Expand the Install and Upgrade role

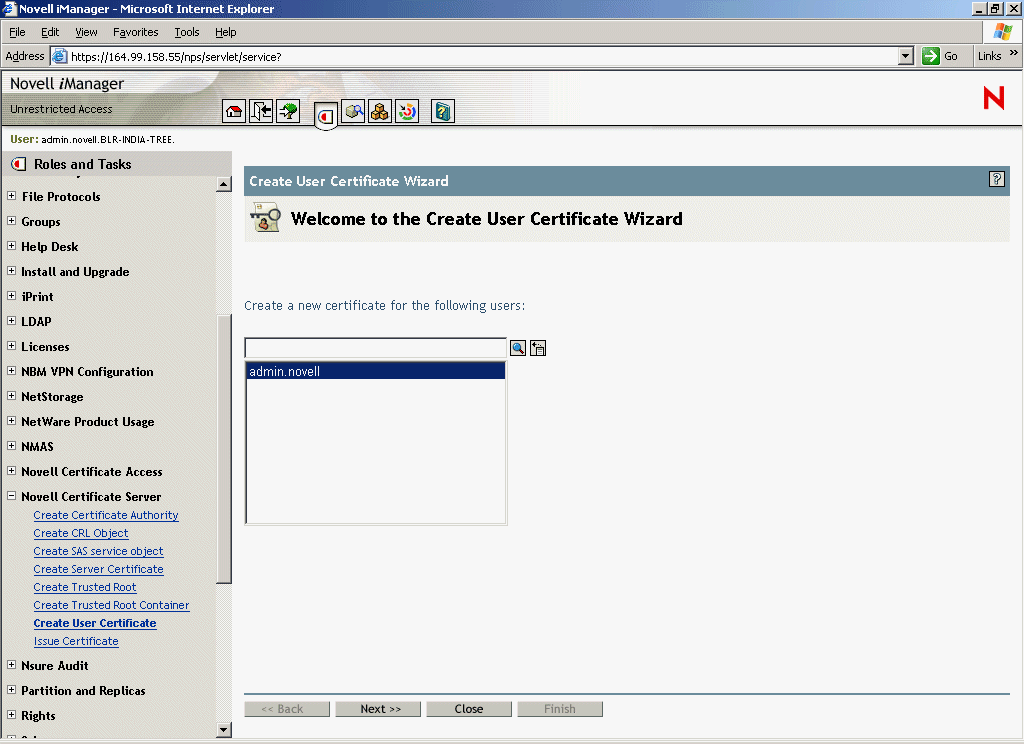click(11, 270)
